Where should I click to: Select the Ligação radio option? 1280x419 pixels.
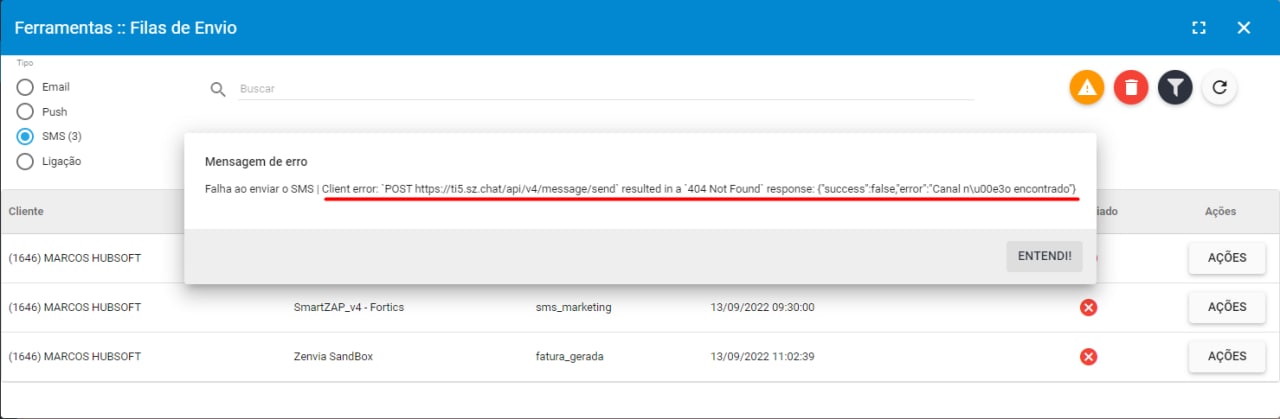pos(25,161)
